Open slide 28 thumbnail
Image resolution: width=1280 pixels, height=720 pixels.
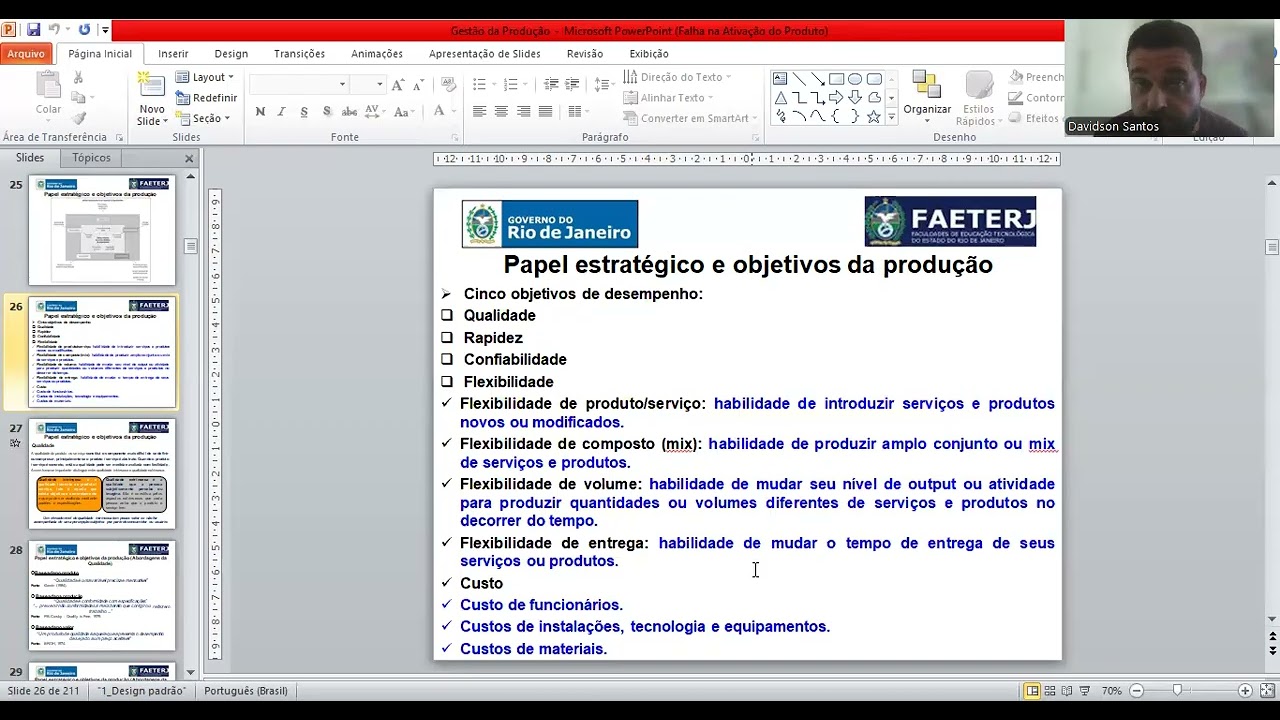pyautogui.click(x=102, y=596)
